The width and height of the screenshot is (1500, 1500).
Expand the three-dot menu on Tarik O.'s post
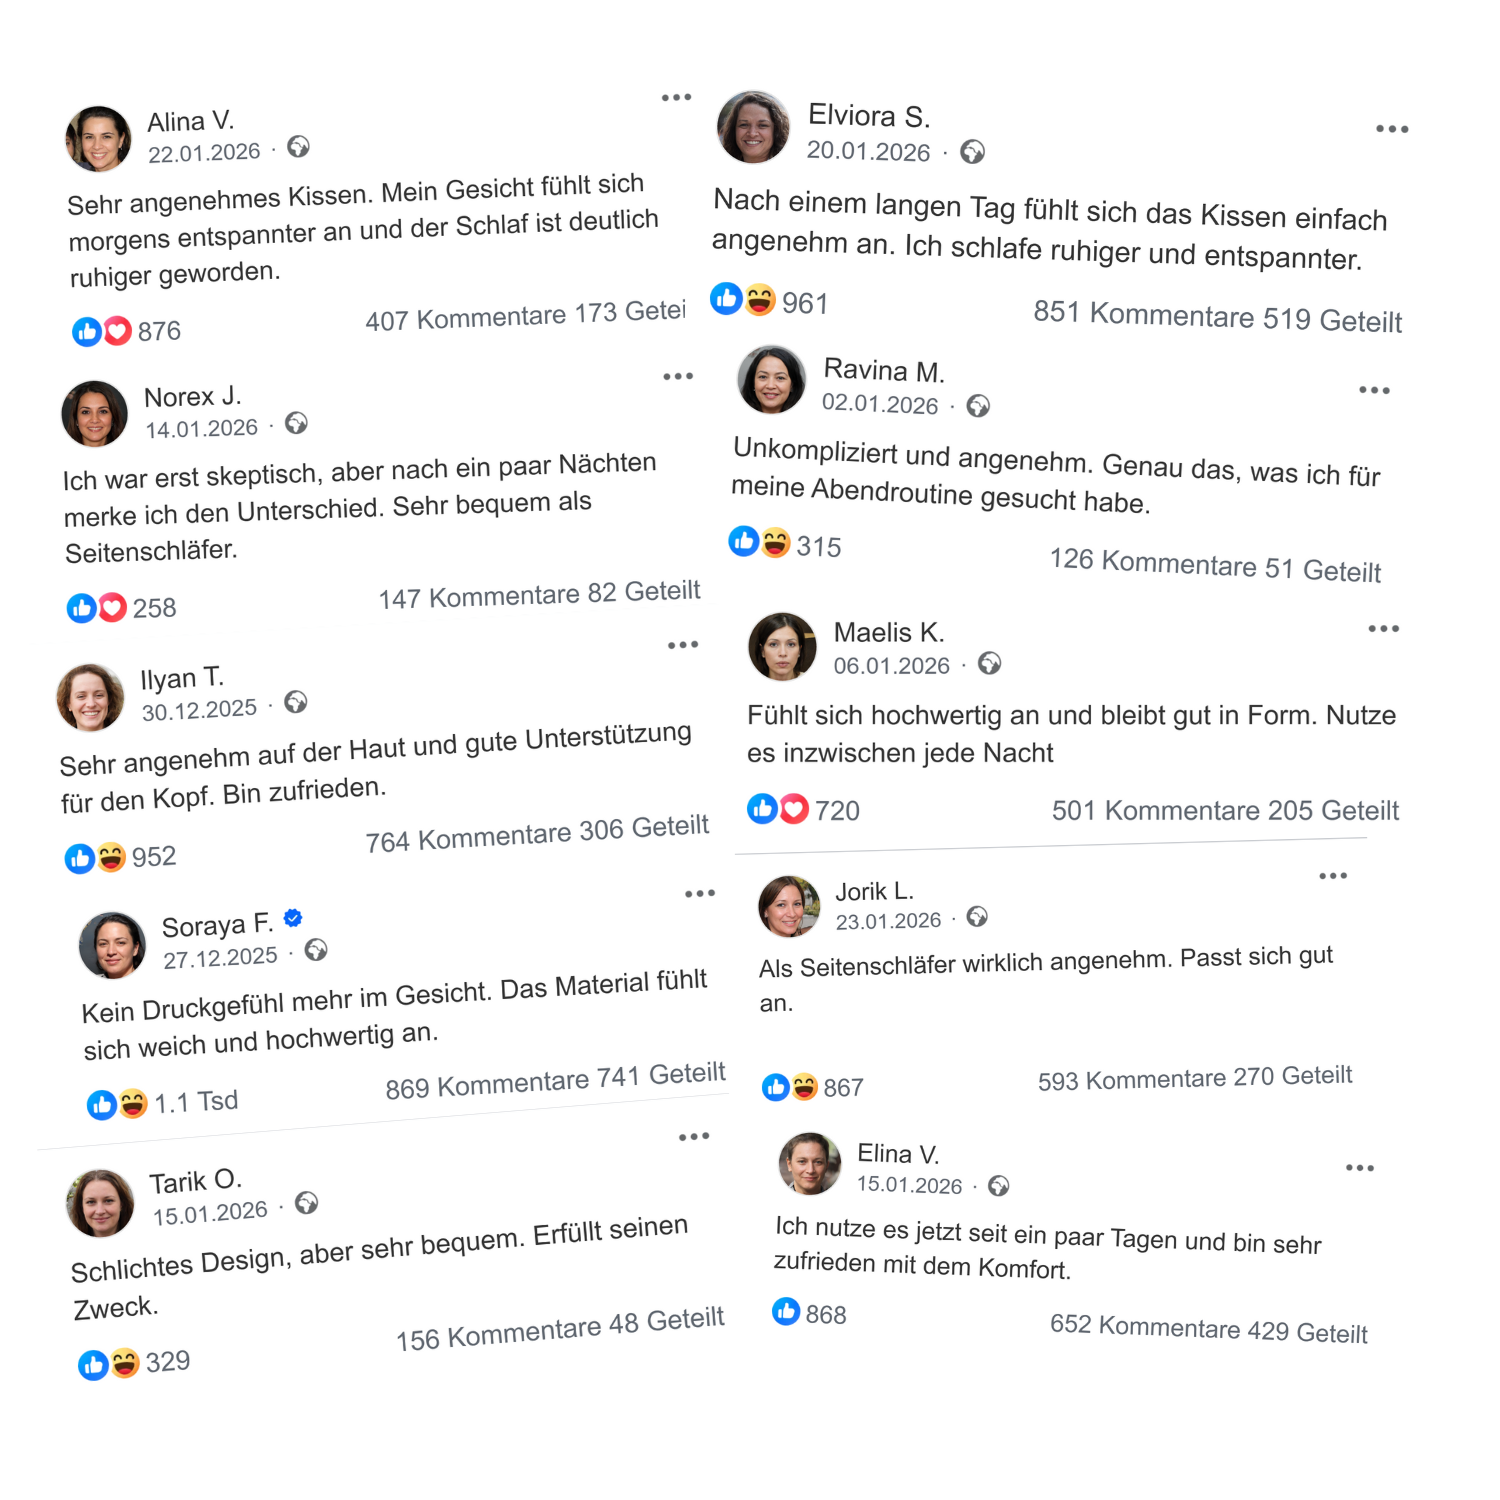click(x=694, y=1137)
